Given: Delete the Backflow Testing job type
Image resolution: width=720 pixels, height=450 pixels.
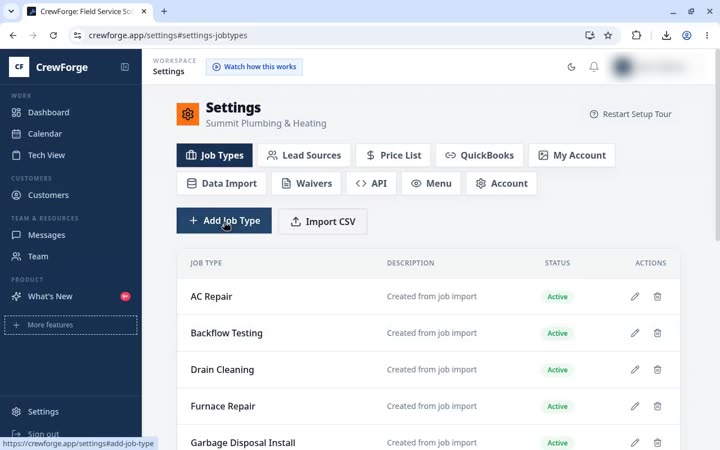Looking at the screenshot, I should pyautogui.click(x=657, y=333).
